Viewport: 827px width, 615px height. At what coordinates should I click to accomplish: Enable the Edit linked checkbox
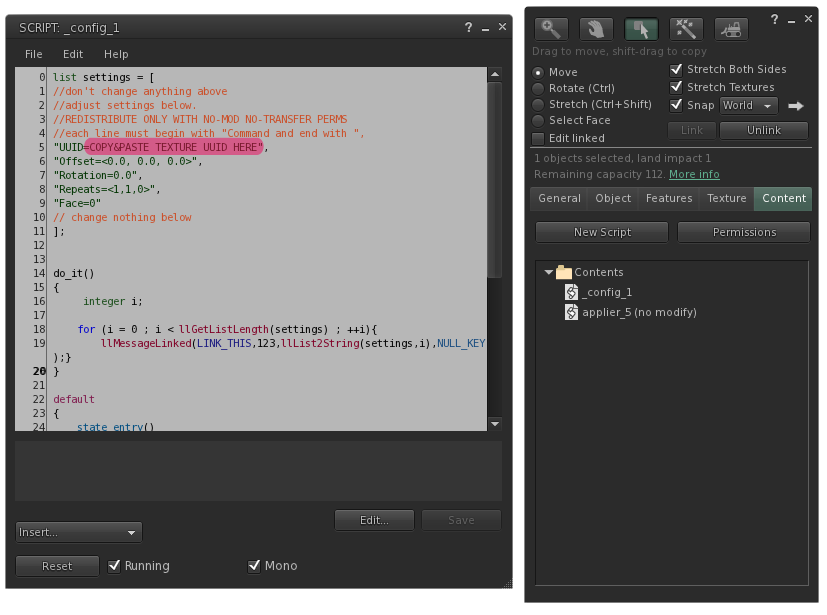(539, 138)
